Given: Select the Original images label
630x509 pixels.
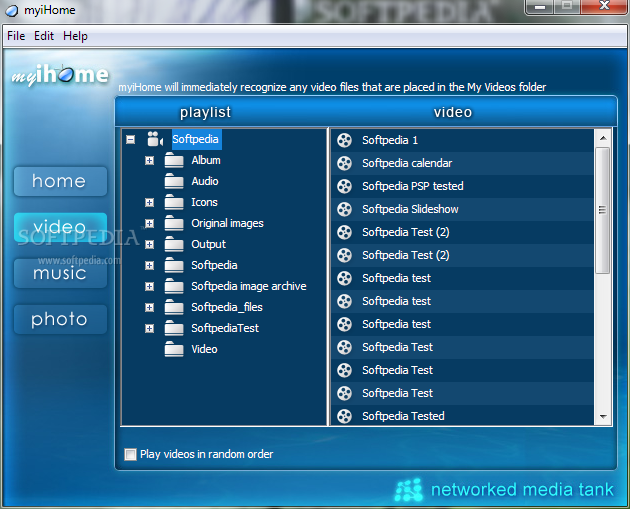Looking at the screenshot, I should [x=227, y=223].
